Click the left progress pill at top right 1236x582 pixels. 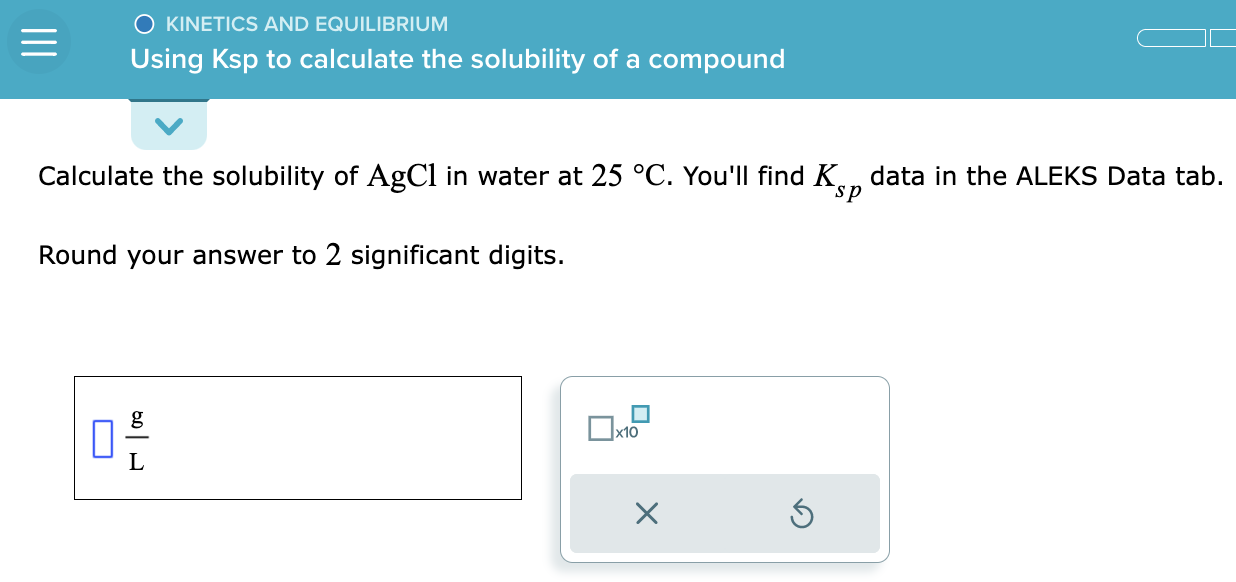(x=1172, y=37)
